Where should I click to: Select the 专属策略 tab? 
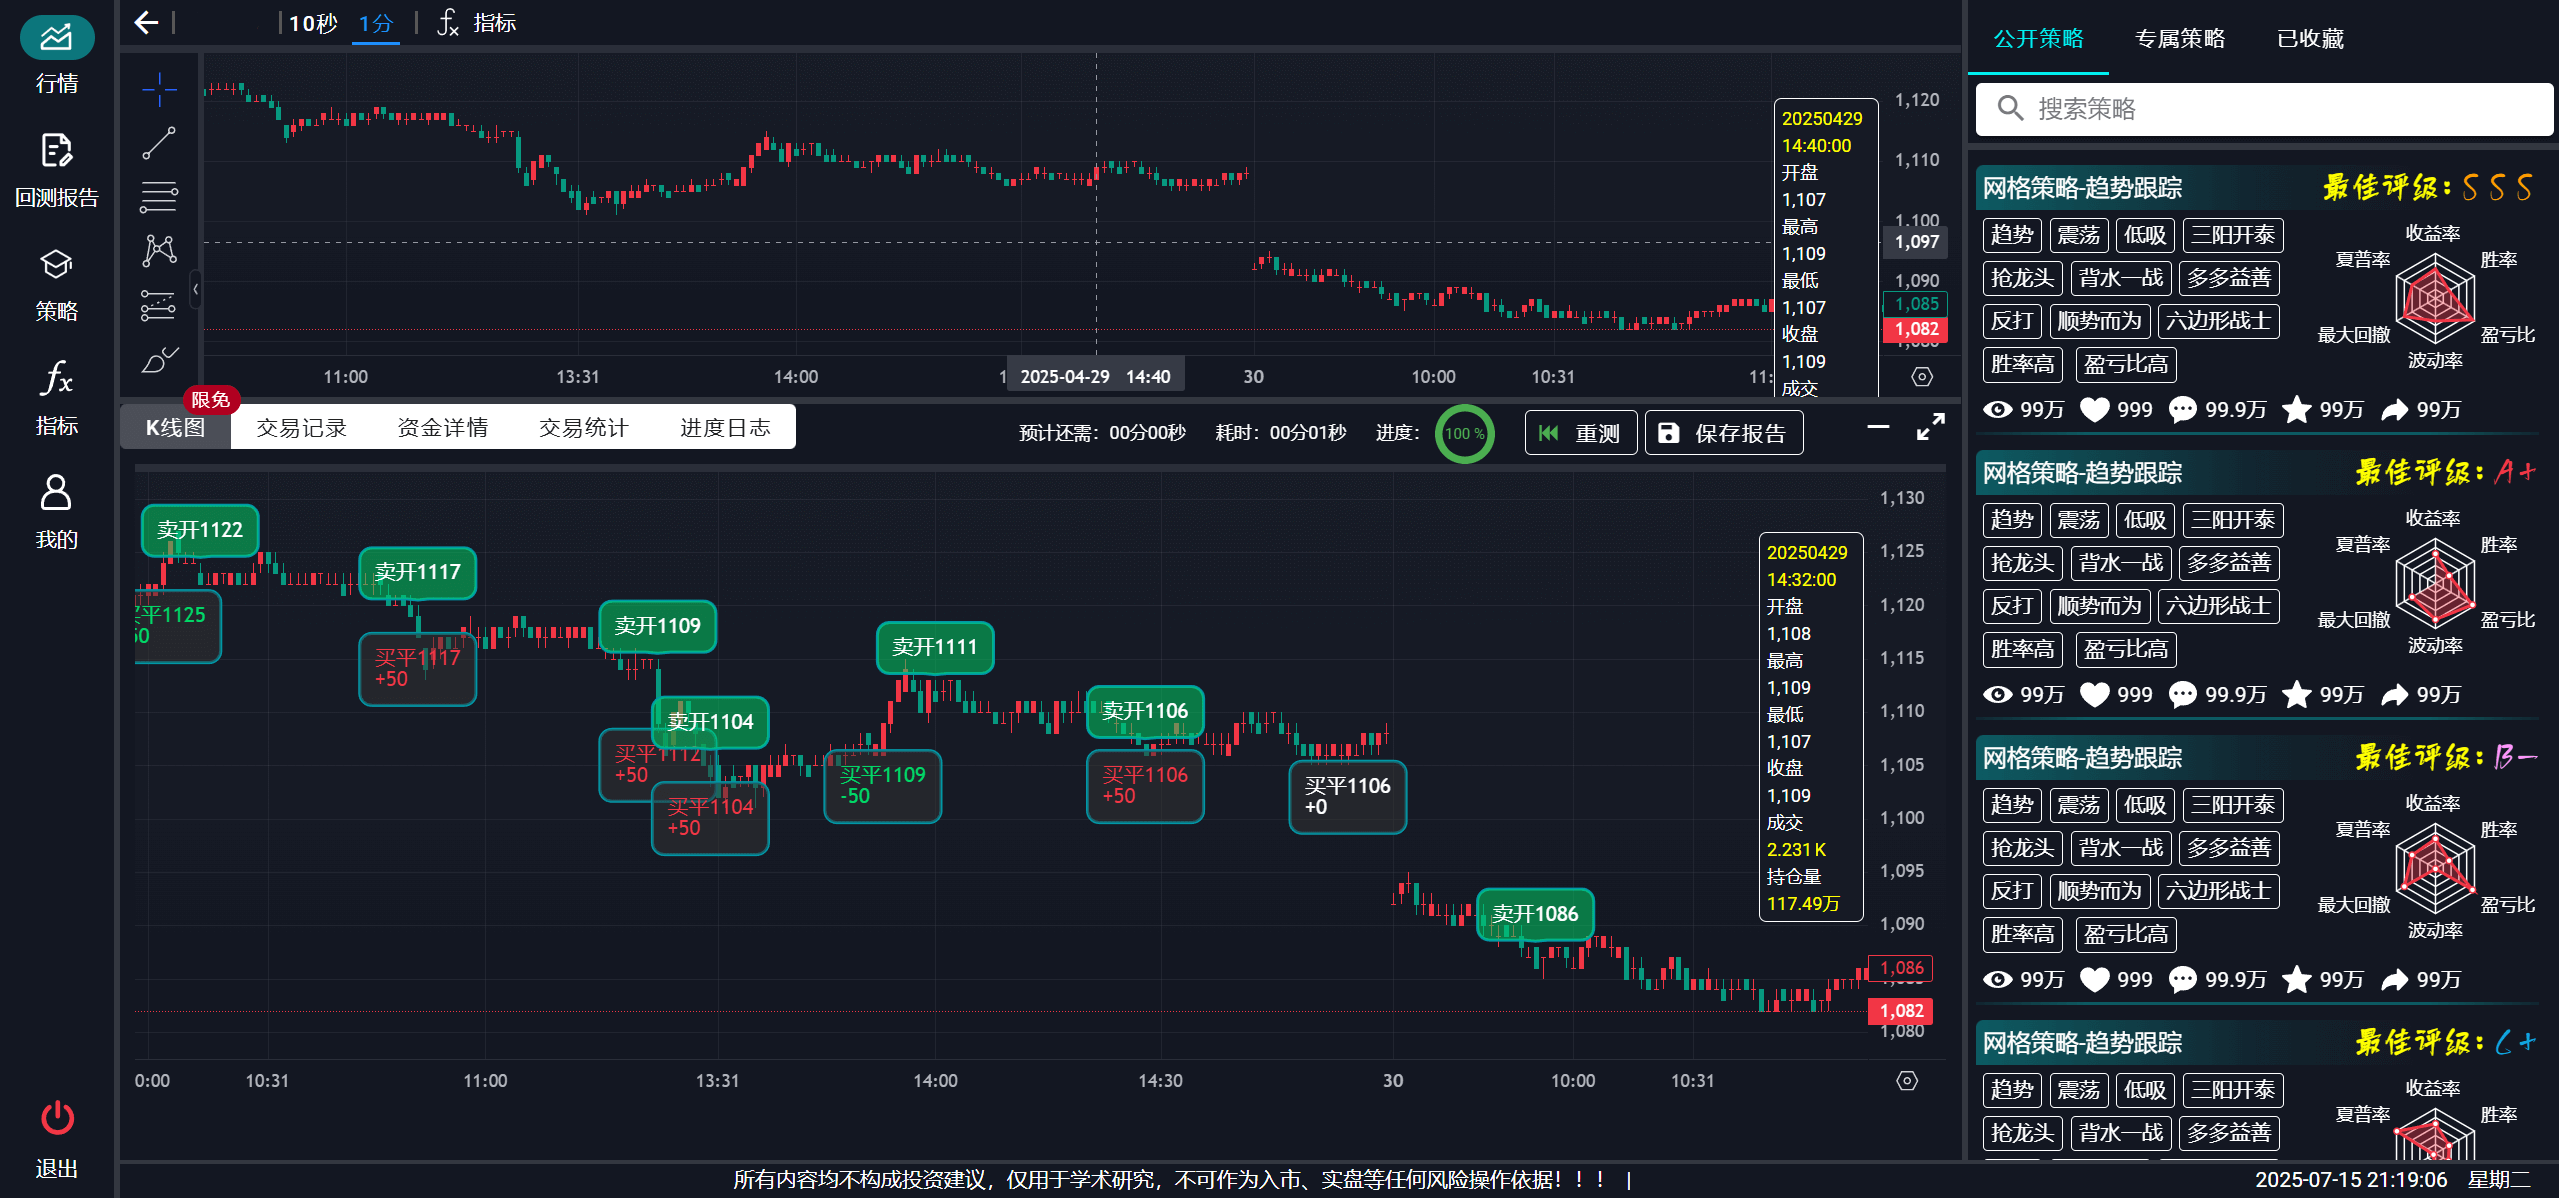pyautogui.click(x=2180, y=39)
